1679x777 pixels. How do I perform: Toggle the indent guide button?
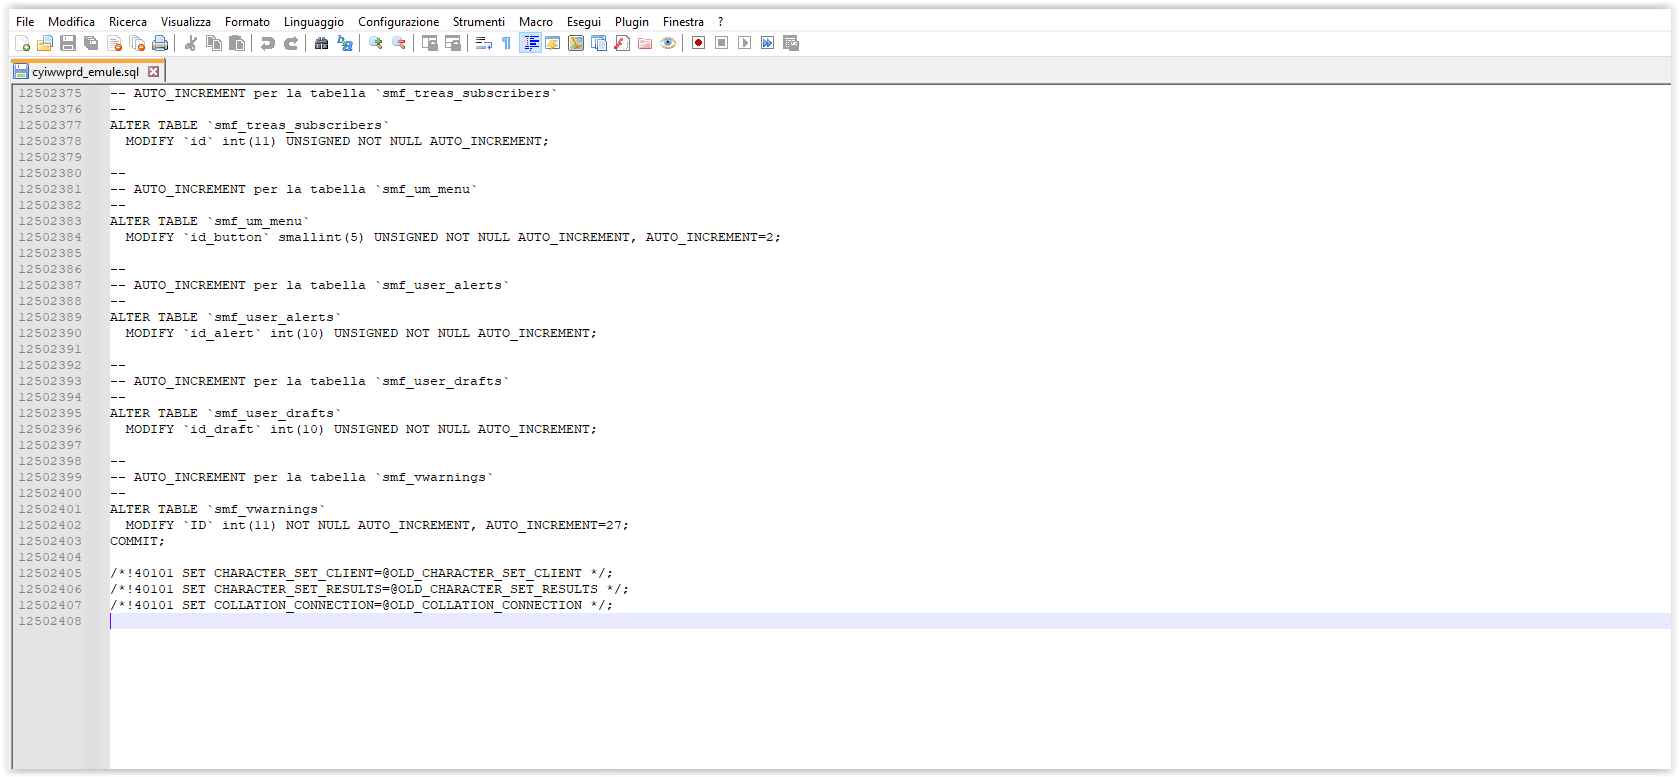530,43
